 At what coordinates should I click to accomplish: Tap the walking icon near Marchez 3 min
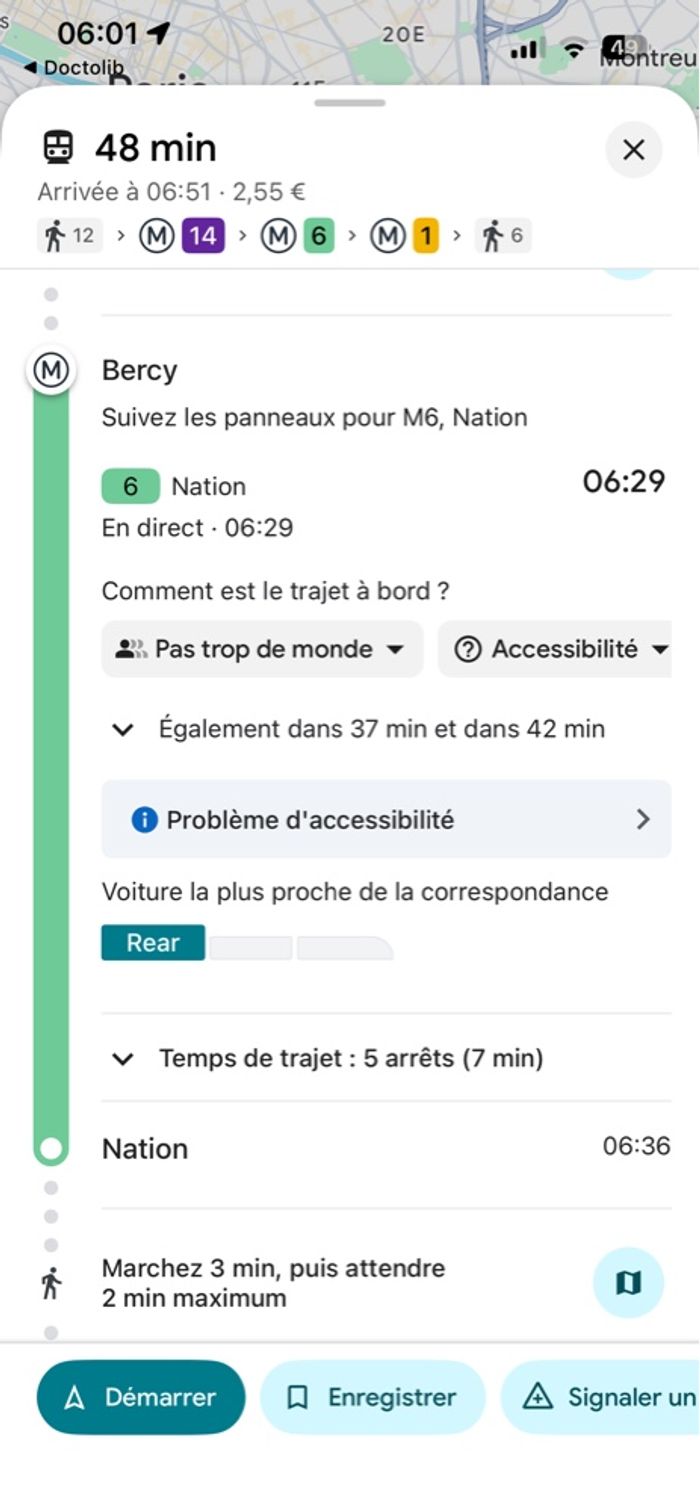point(52,1283)
